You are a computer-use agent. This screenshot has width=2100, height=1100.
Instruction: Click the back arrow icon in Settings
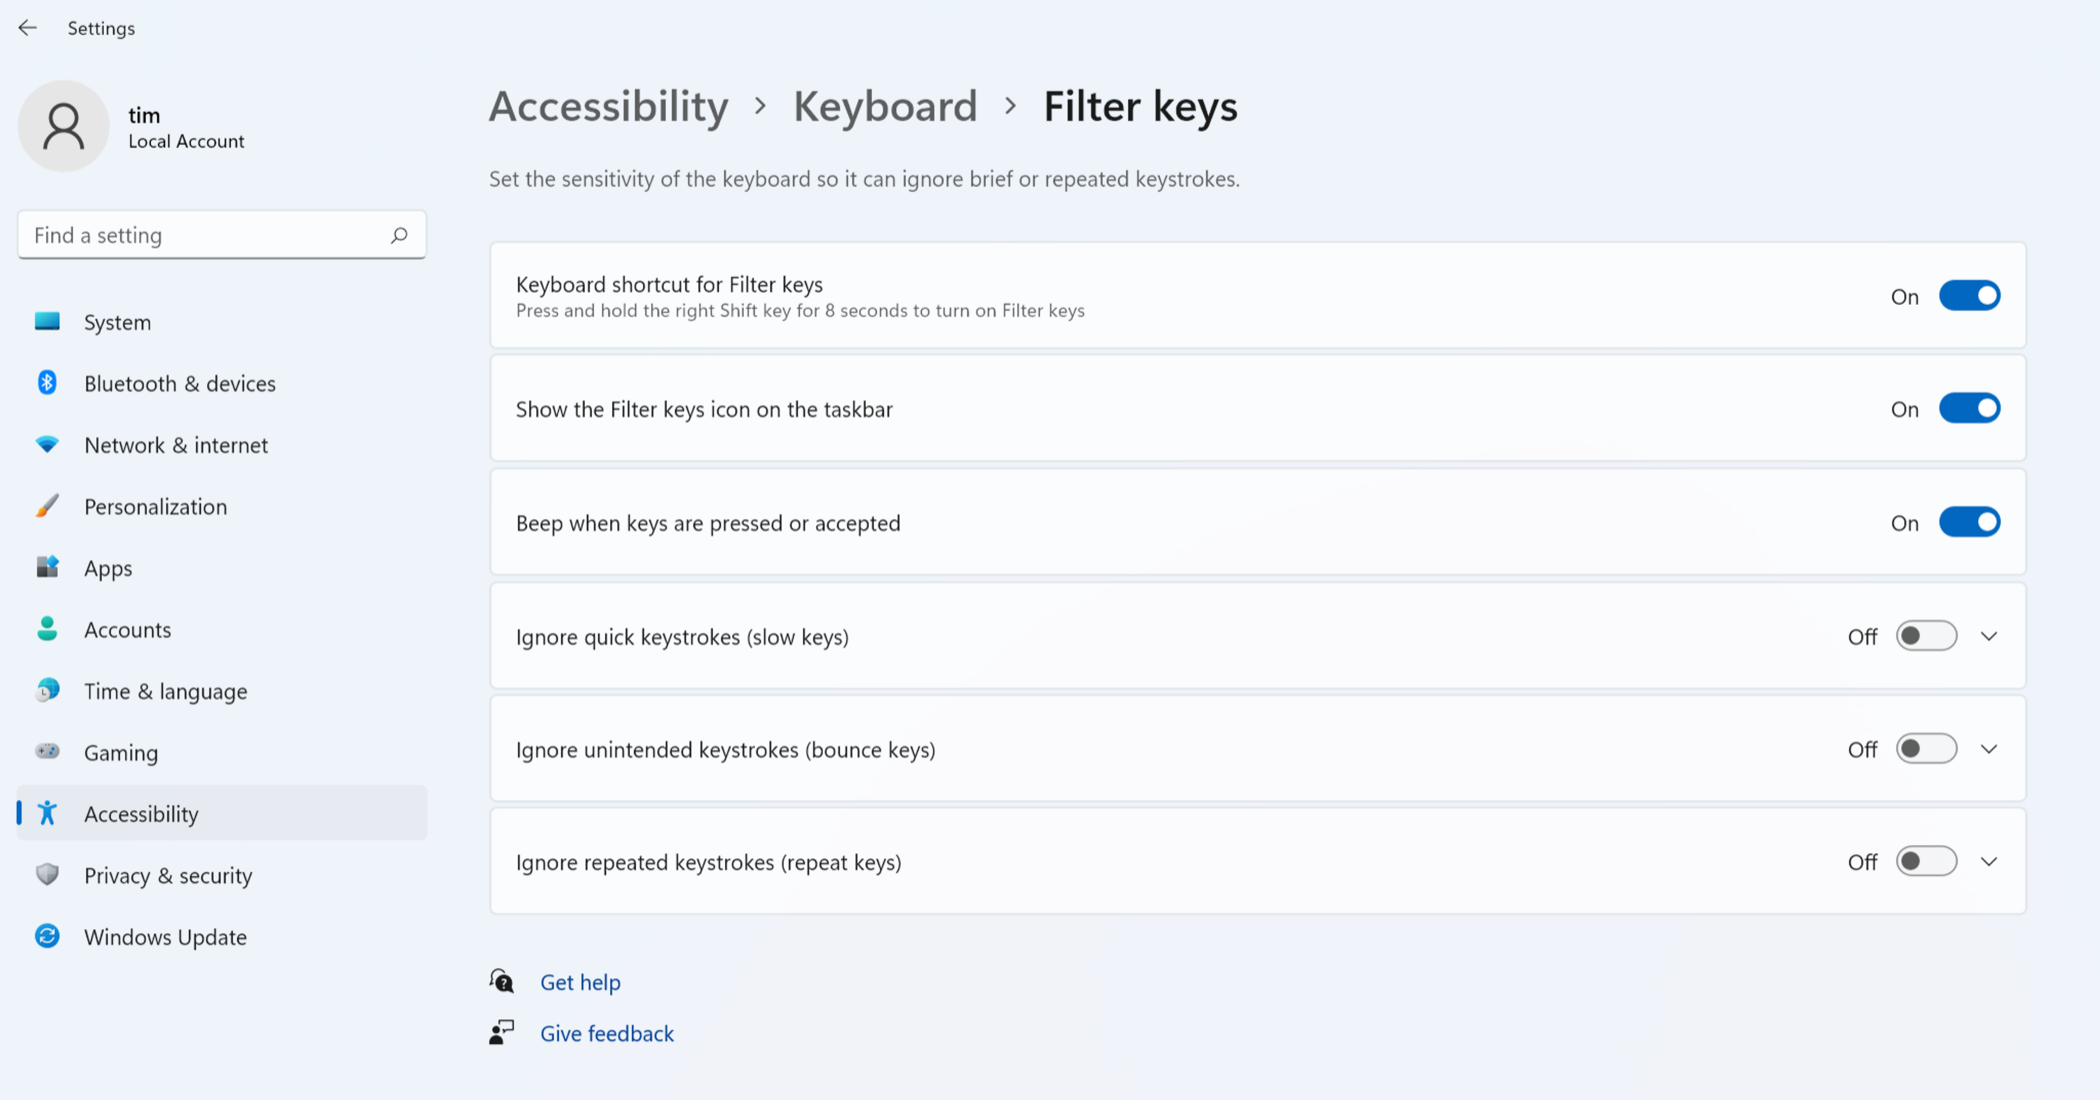point(27,28)
